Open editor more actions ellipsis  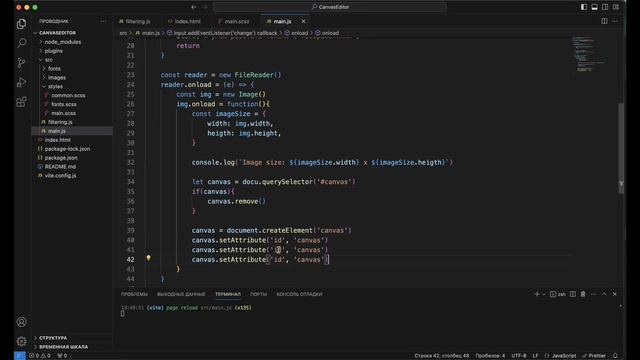pos(615,21)
